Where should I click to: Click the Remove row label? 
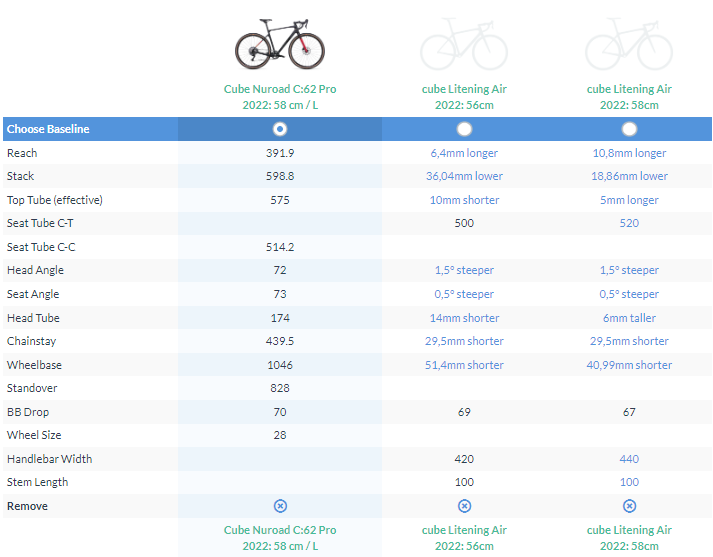coord(27,506)
